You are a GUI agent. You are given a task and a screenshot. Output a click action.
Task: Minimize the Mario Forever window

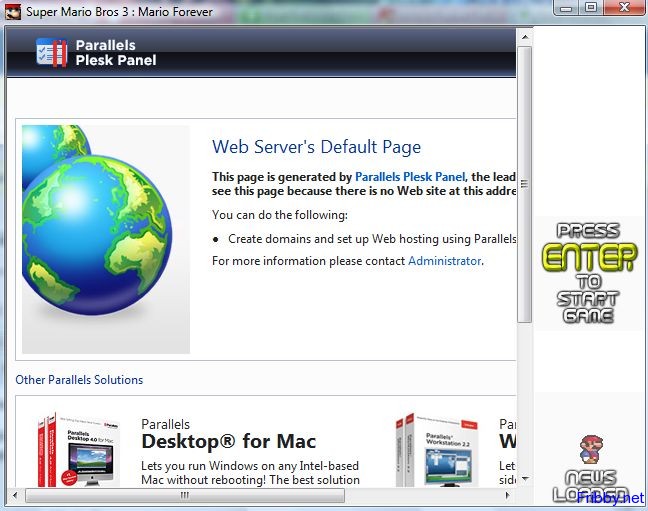point(567,7)
